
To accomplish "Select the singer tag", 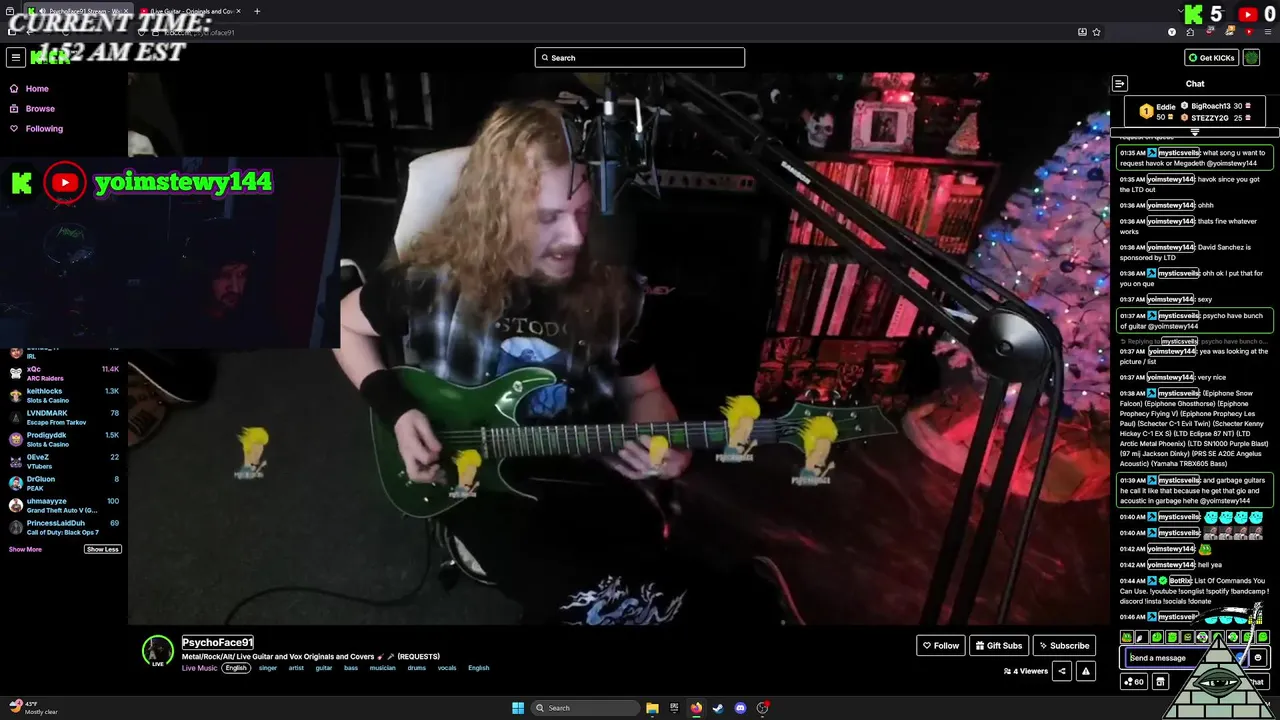I will point(268,668).
